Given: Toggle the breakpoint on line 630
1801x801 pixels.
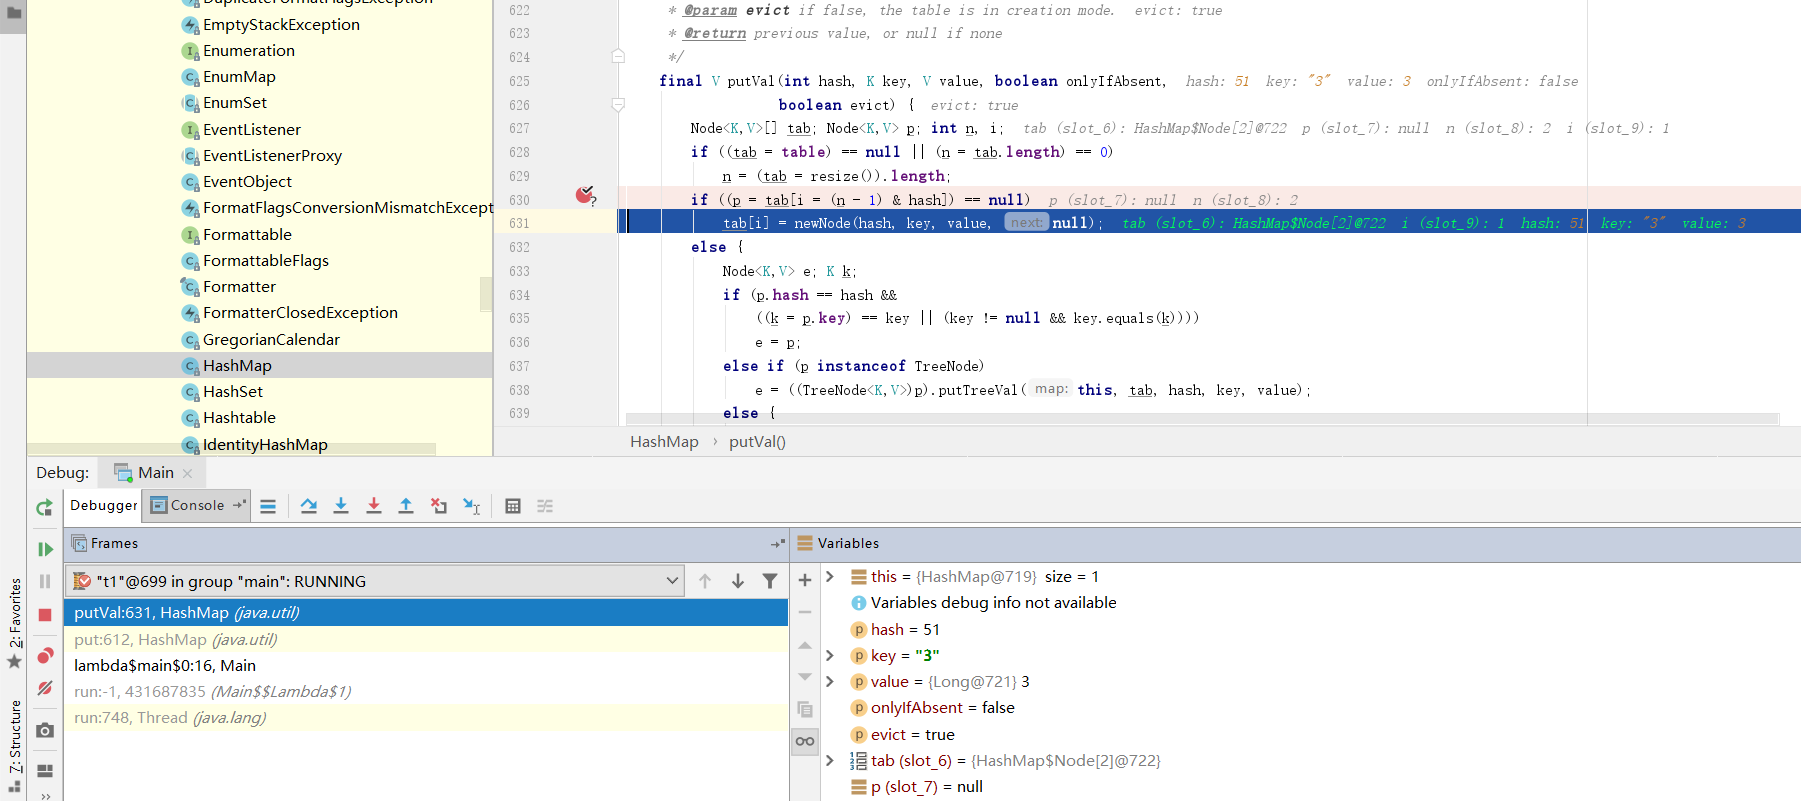Looking at the screenshot, I should pos(585,196).
